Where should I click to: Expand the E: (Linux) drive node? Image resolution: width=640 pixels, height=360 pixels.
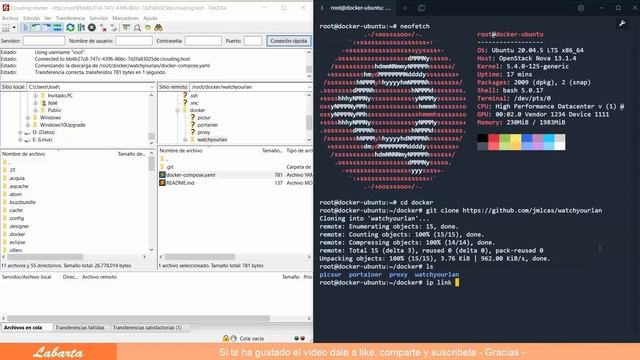pyautogui.click(x=20, y=140)
